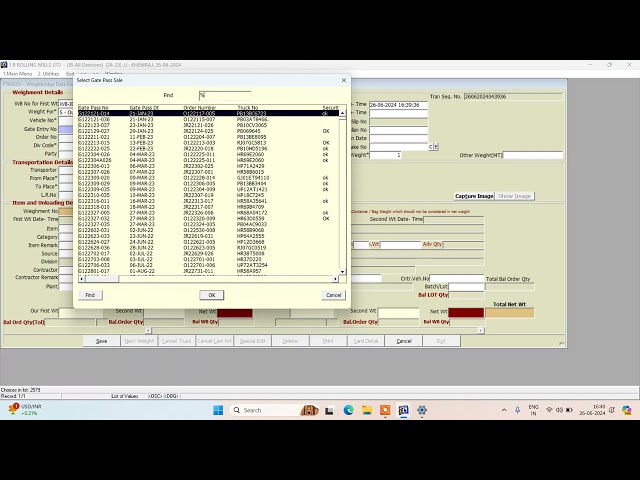Image resolution: width=640 pixels, height=480 pixels.
Task: Select gate pass row G122706-033
Action: tap(208, 265)
